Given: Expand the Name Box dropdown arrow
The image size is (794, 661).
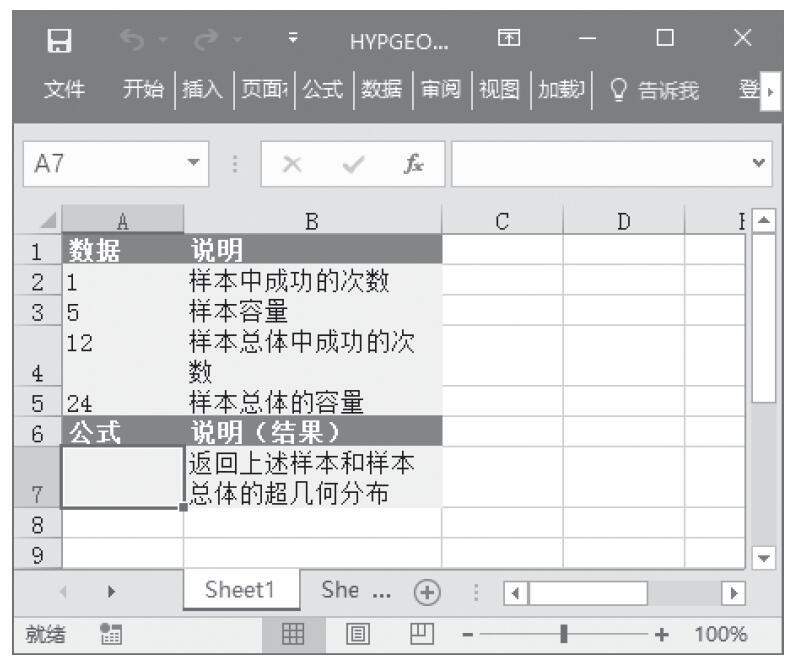Looking at the screenshot, I should click(193, 163).
